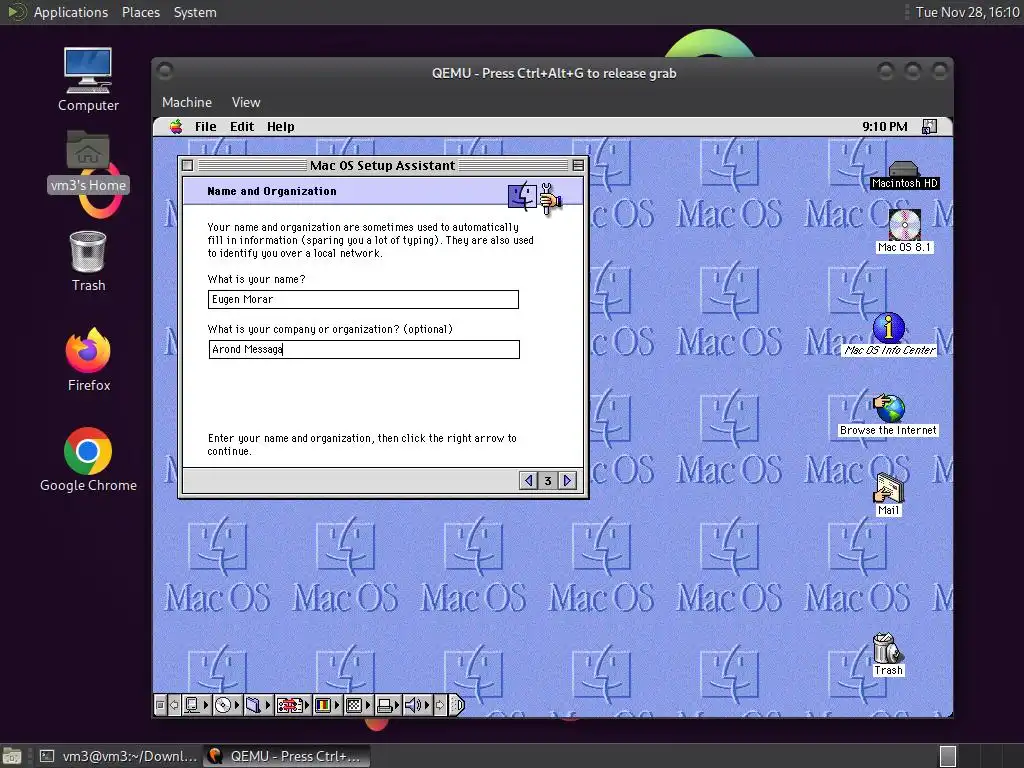1024x768 pixels.
Task: Open the sound volume control strip module
Action: (418, 705)
